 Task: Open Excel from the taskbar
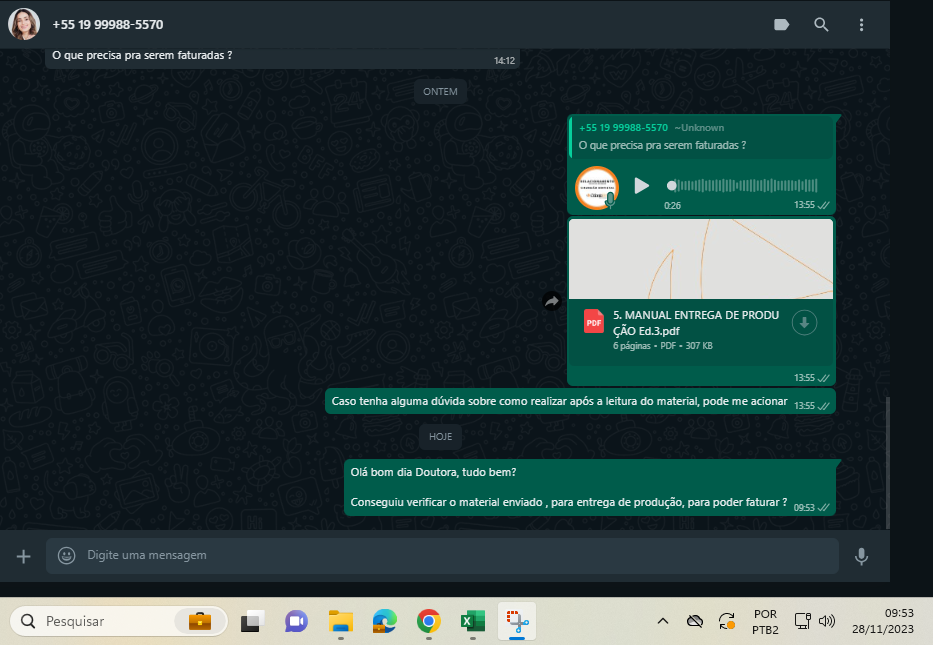coord(472,621)
